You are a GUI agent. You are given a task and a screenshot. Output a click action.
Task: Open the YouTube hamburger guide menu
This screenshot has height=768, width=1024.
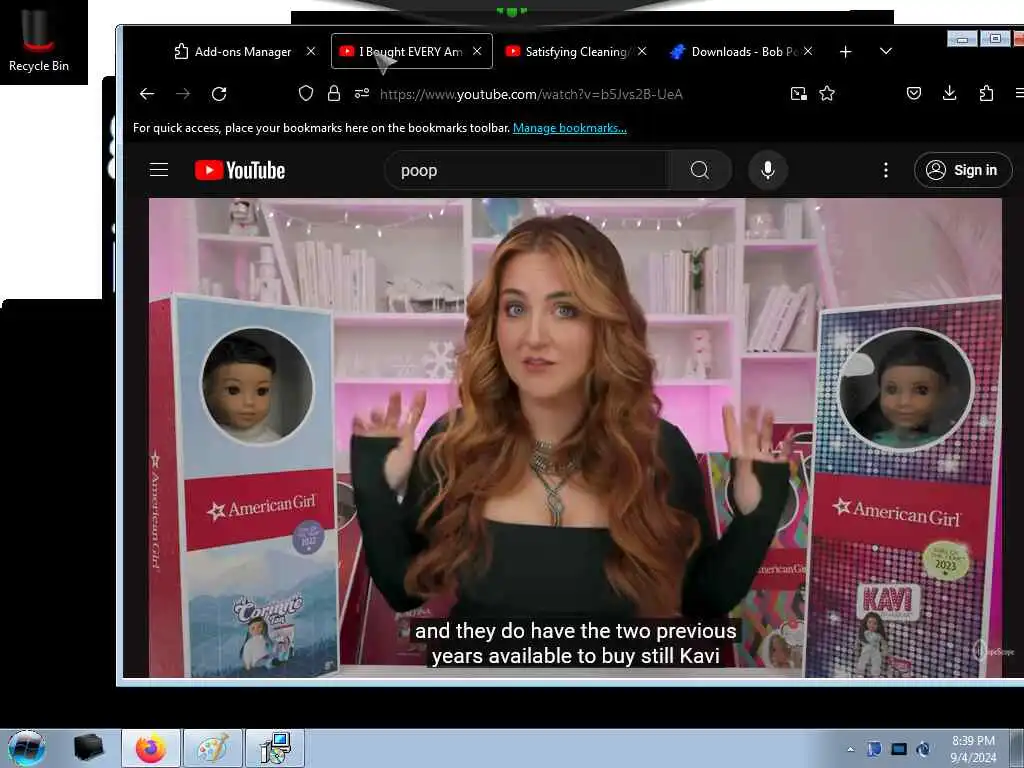(x=159, y=170)
